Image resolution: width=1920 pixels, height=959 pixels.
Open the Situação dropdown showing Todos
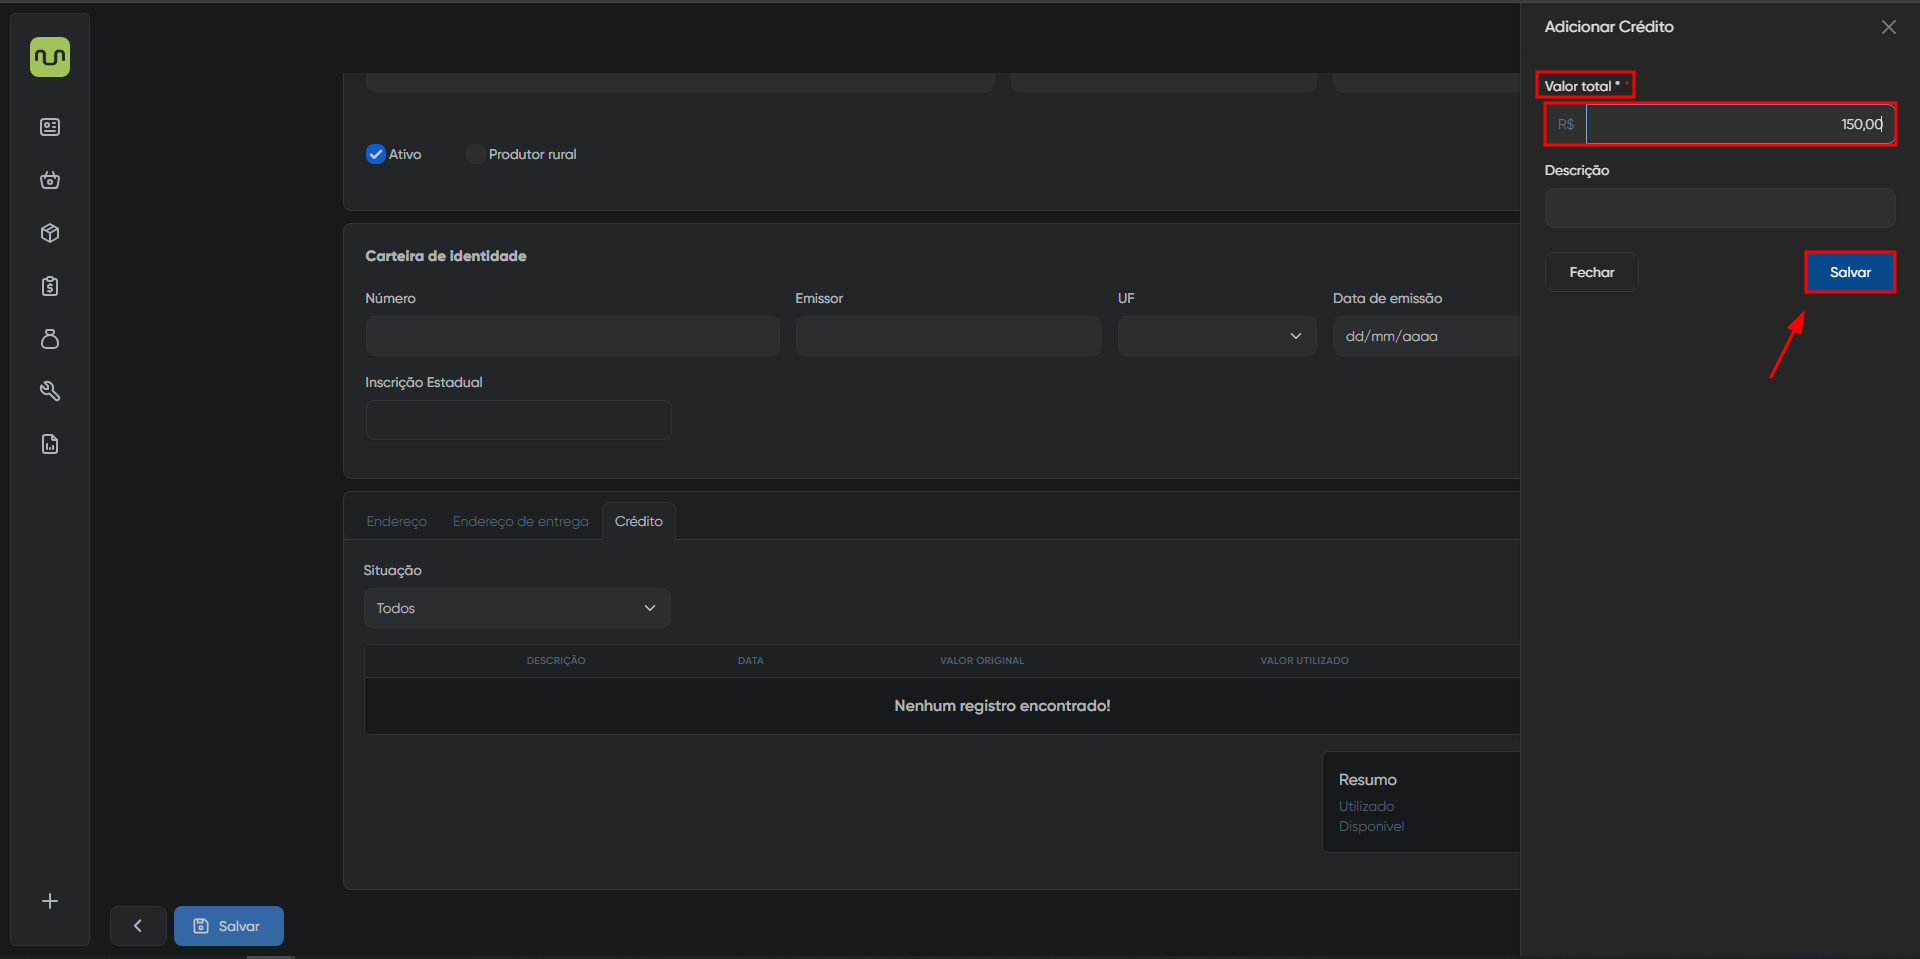pyautogui.click(x=516, y=608)
